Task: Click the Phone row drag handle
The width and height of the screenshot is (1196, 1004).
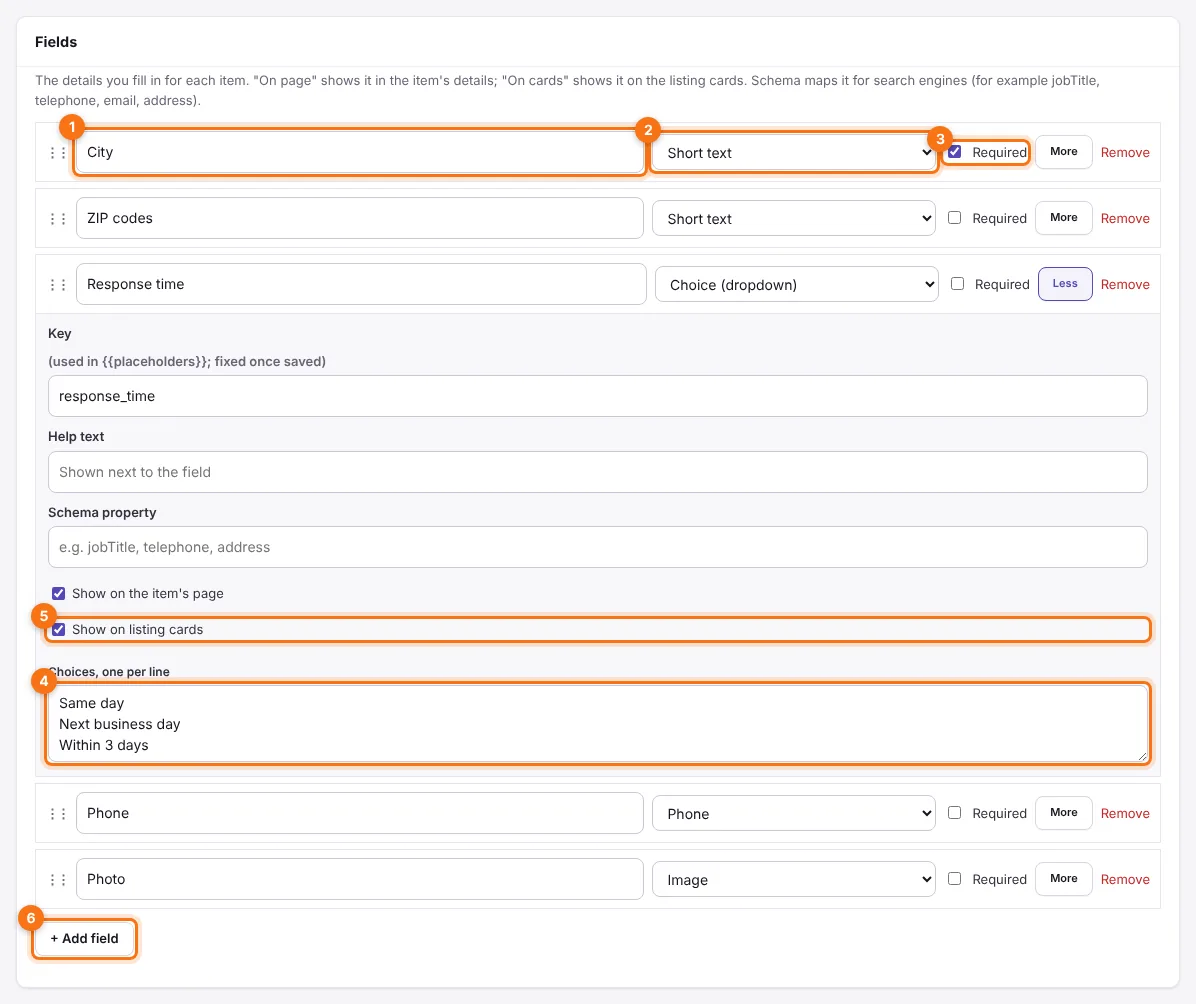Action: click(58, 814)
